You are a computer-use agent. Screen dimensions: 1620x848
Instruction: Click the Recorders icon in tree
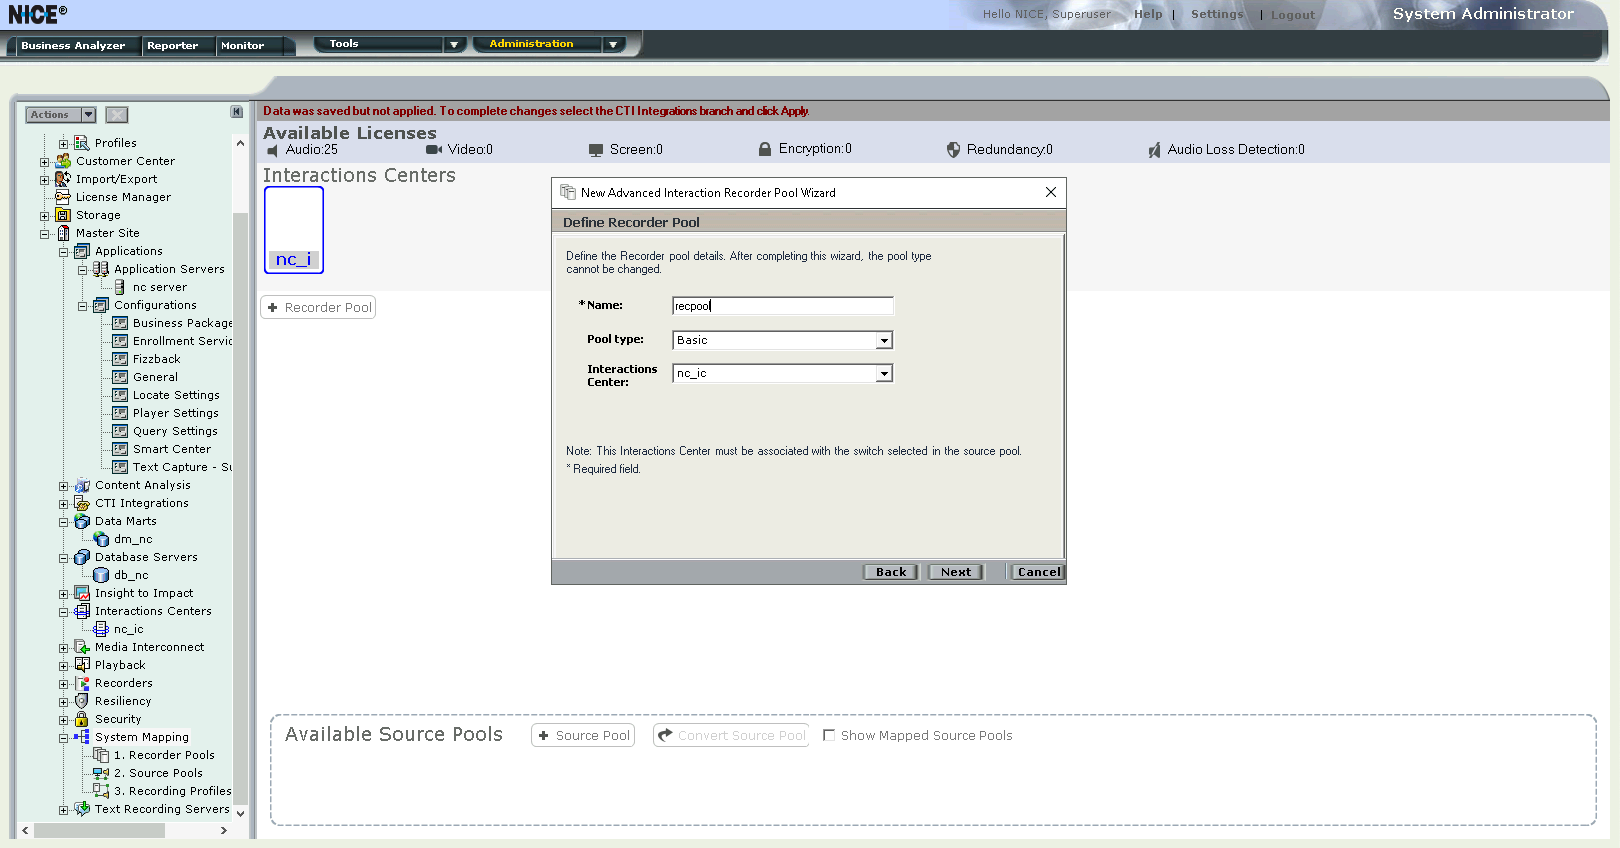(82, 683)
